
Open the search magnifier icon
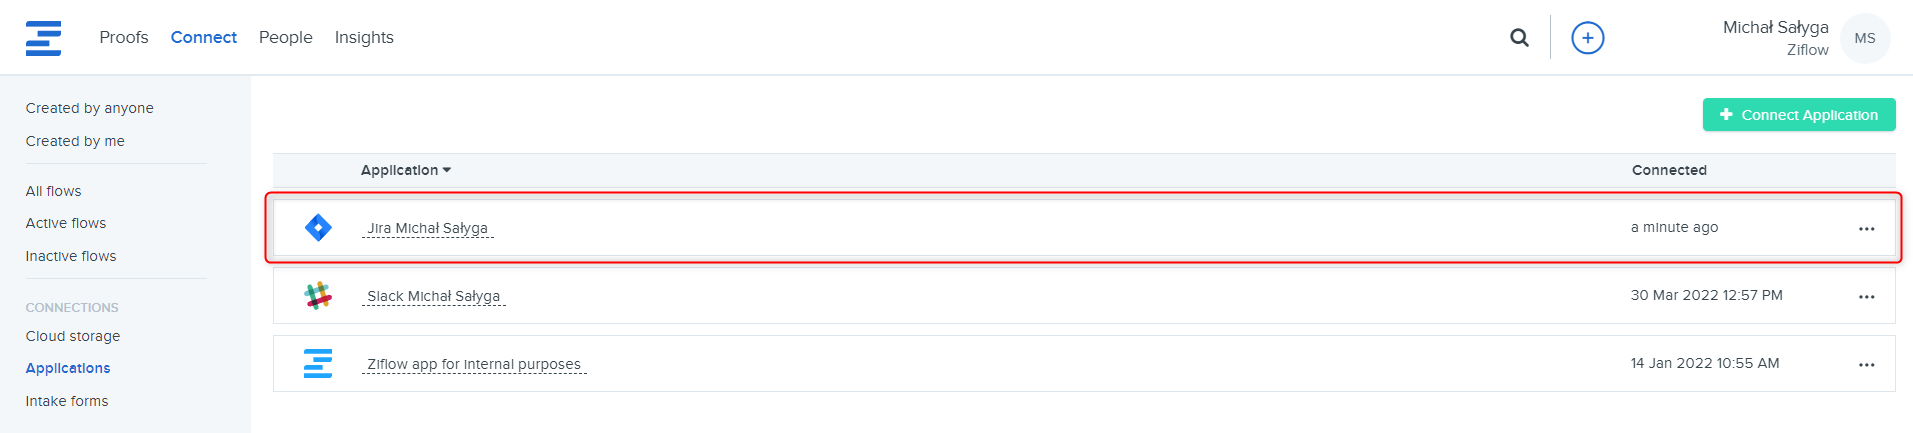pyautogui.click(x=1519, y=38)
